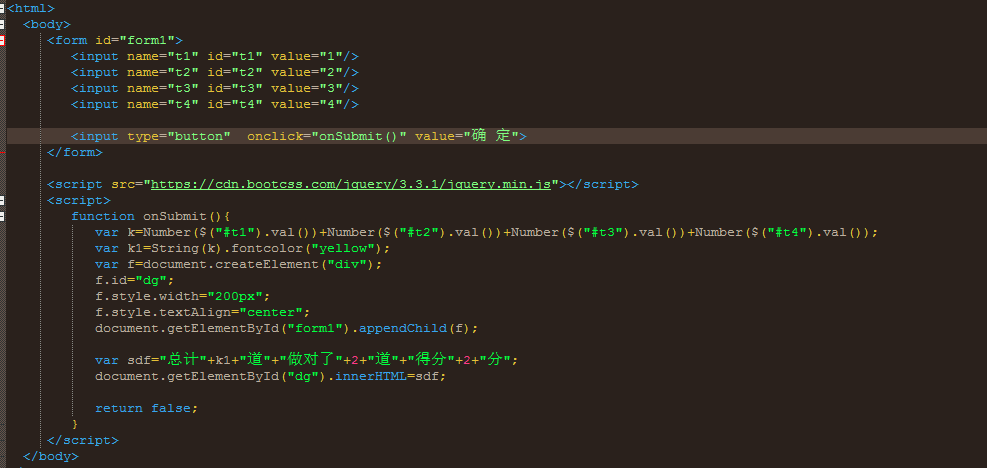
Task: Click the input name="t2" line
Action: pos(215,72)
